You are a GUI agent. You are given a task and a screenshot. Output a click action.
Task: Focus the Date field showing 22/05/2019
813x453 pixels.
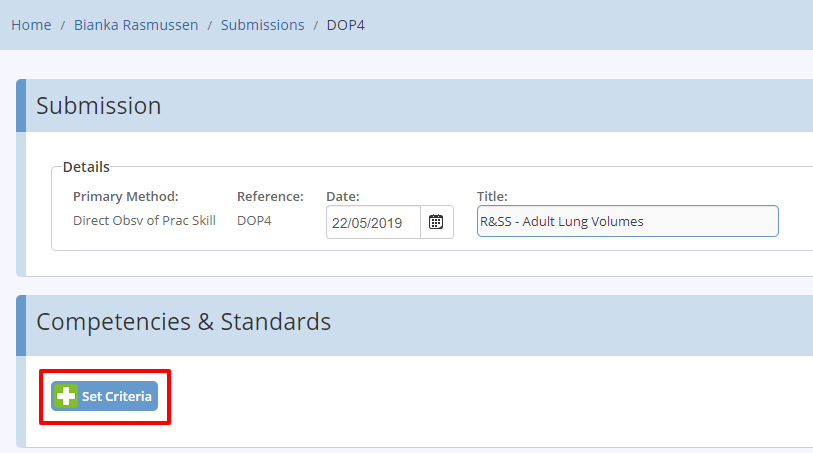coord(373,222)
